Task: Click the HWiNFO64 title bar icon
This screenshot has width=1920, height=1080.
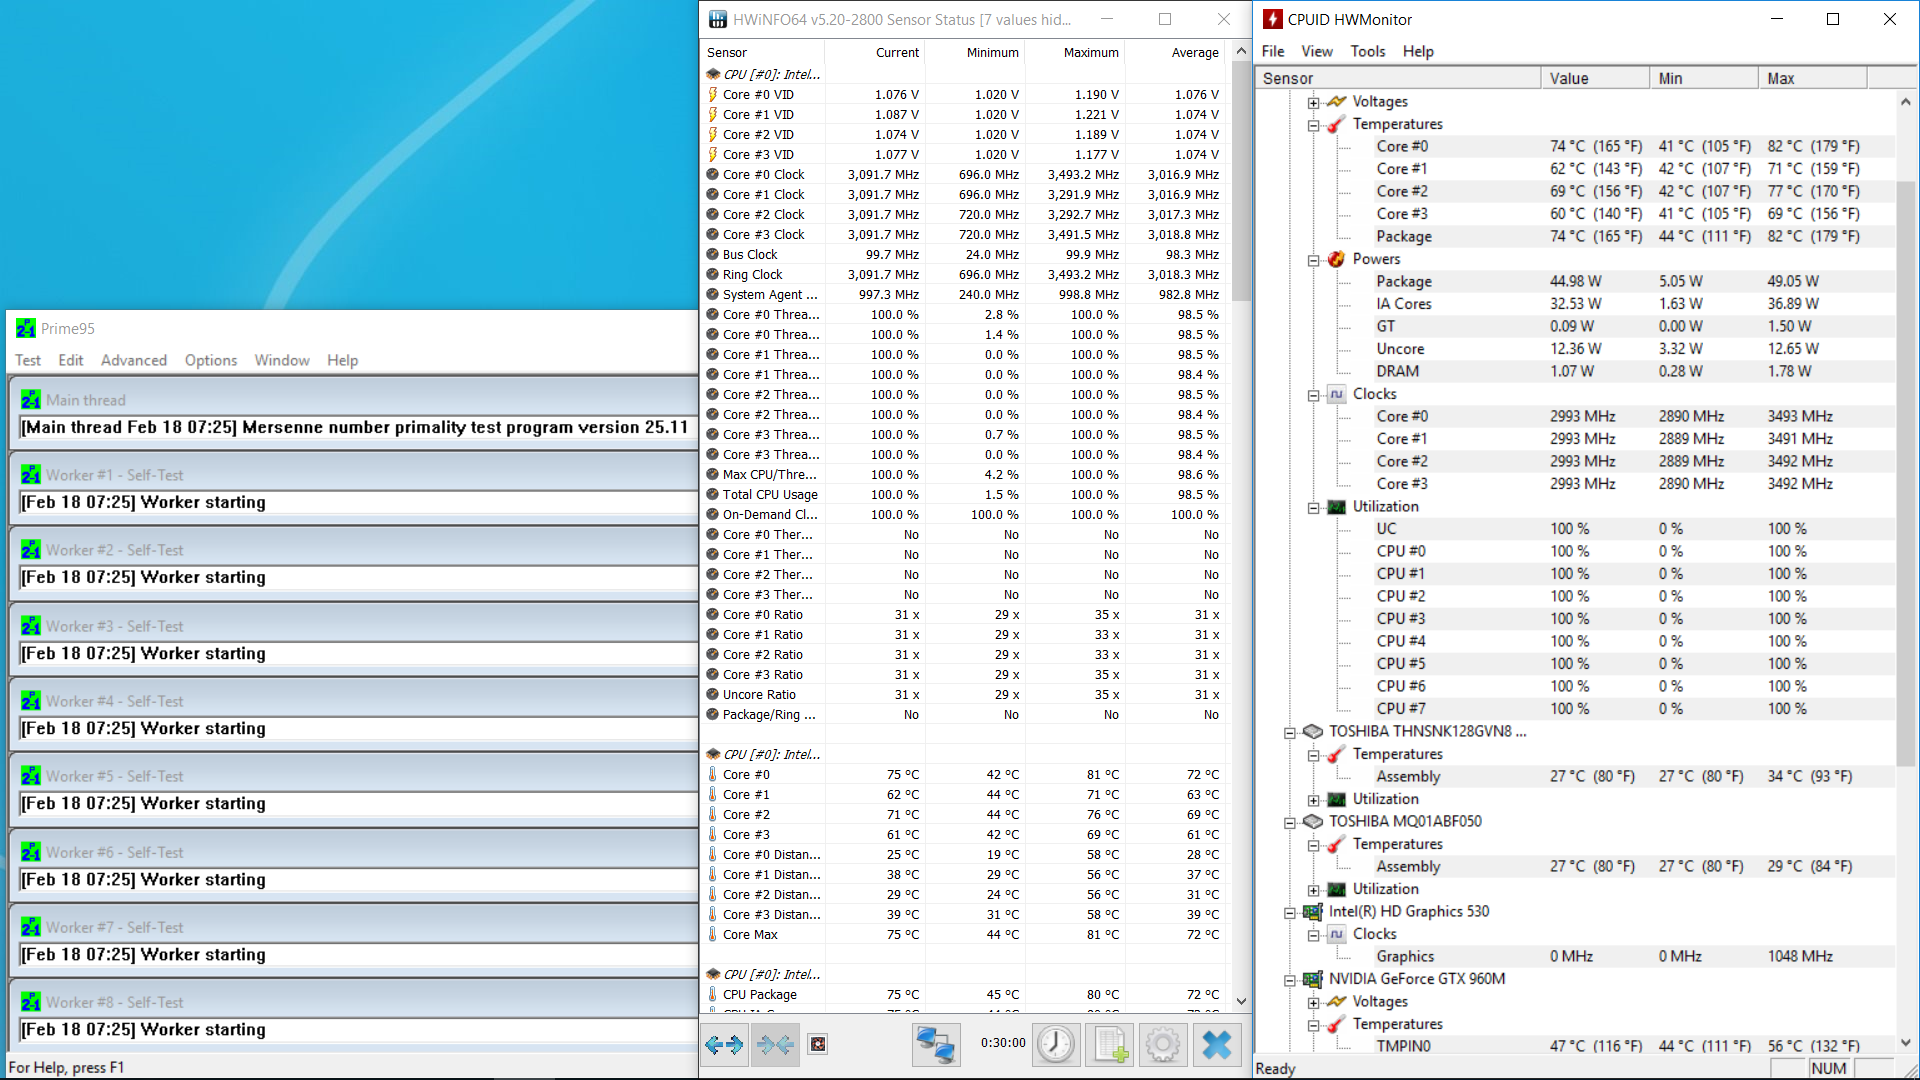Action: (x=718, y=19)
